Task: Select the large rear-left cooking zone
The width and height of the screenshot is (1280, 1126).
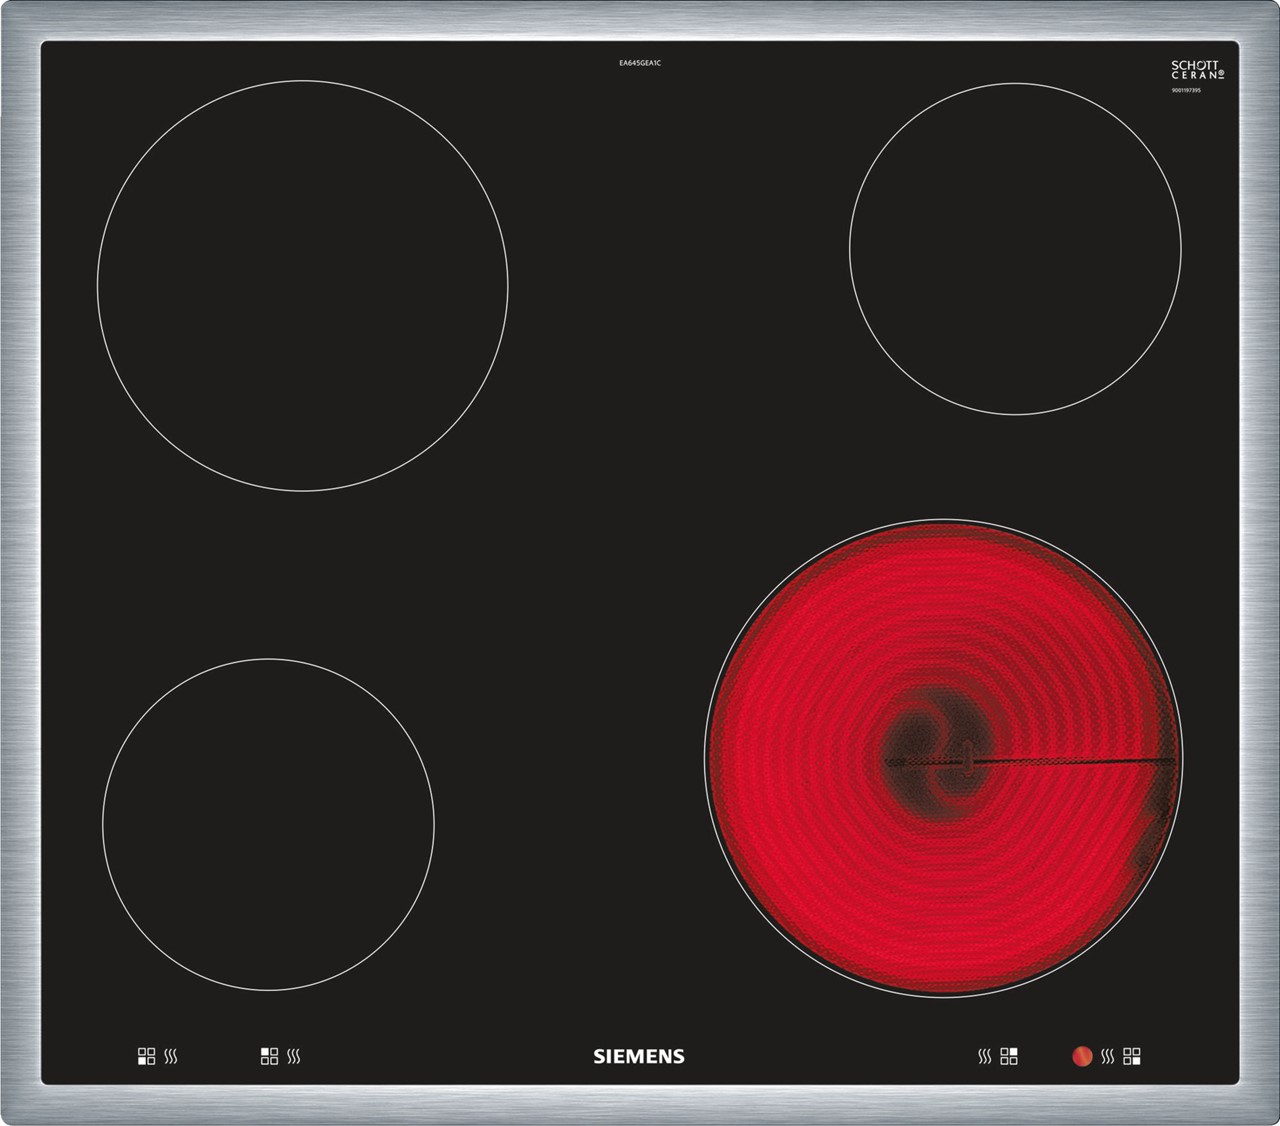Action: [x=302, y=285]
